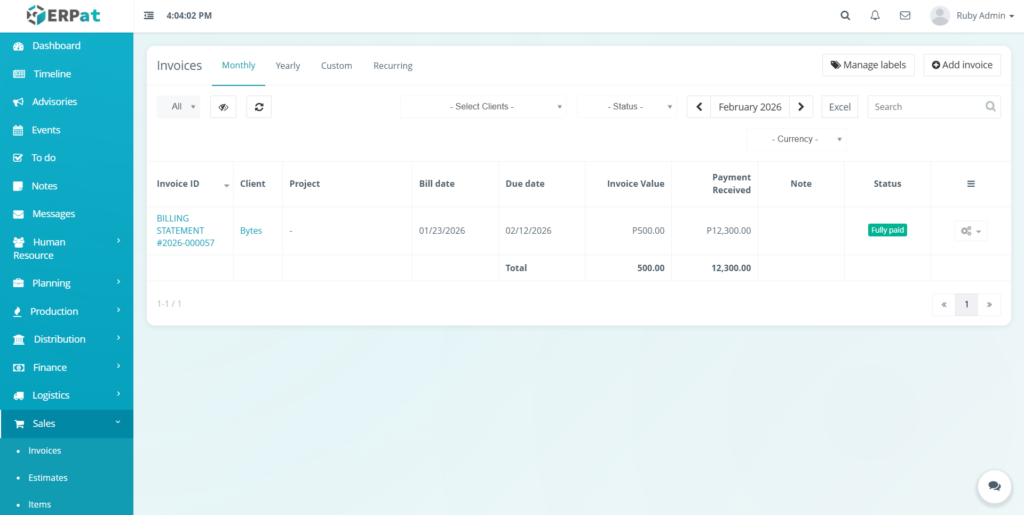This screenshot has width=1024, height=515.
Task: Toggle column visibility eye-slash button
Action: coord(223,107)
